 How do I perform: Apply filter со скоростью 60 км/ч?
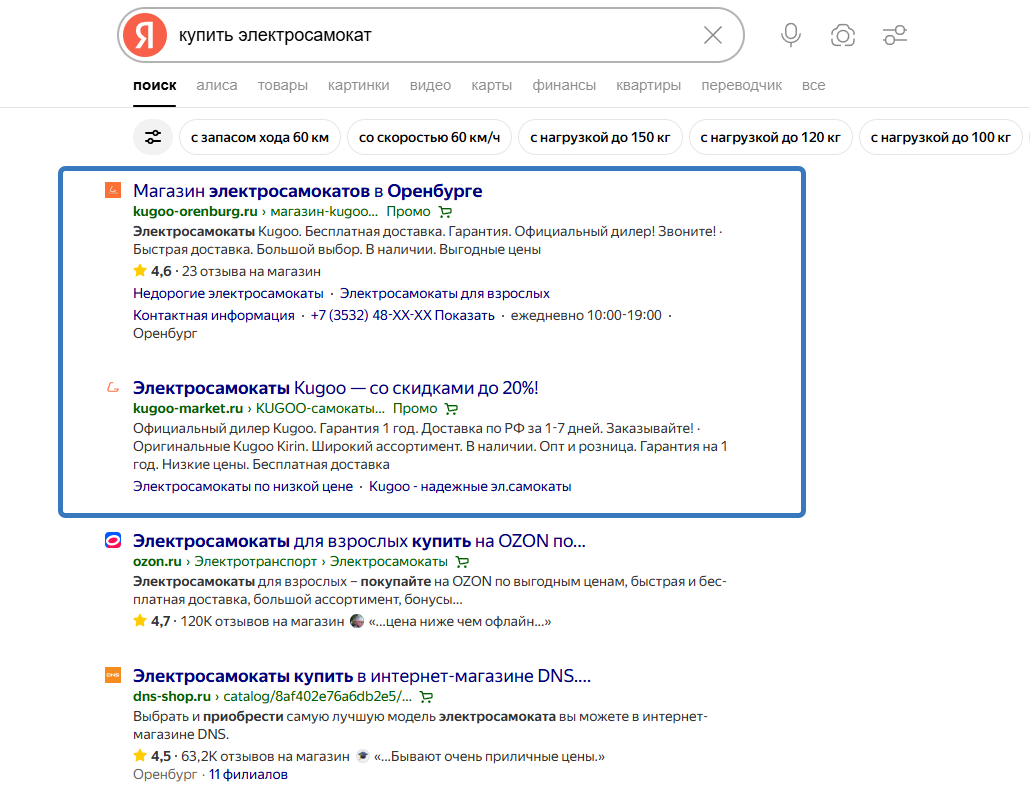(x=430, y=137)
